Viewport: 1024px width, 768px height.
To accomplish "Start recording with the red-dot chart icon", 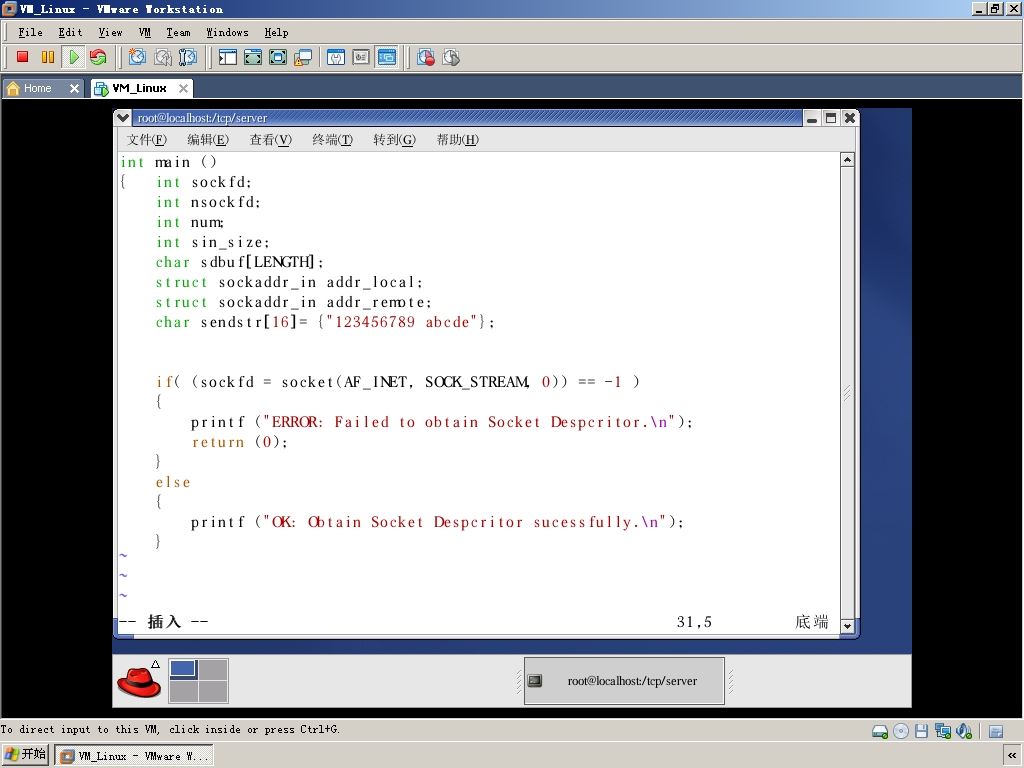I will pyautogui.click(x=426, y=57).
